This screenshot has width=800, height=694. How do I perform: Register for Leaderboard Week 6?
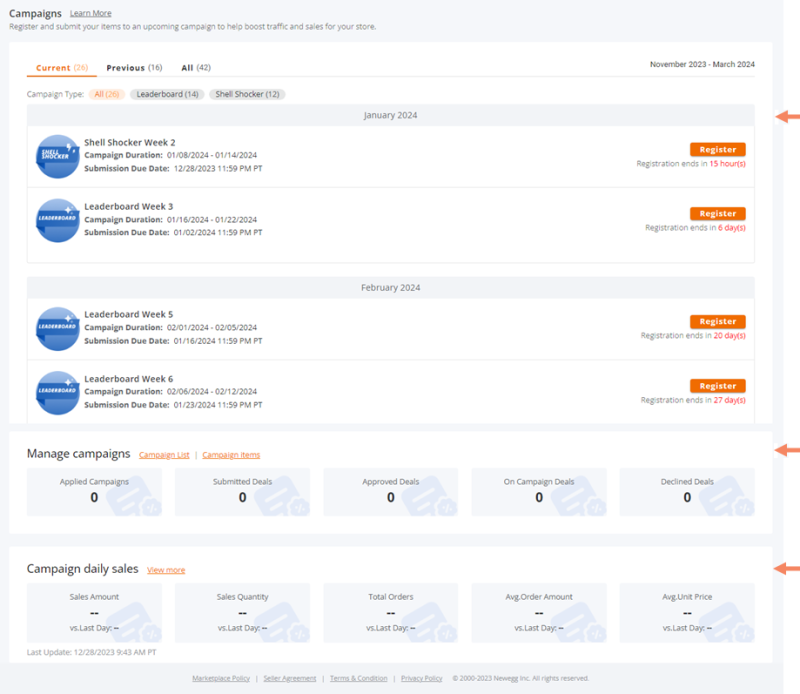click(x=717, y=385)
